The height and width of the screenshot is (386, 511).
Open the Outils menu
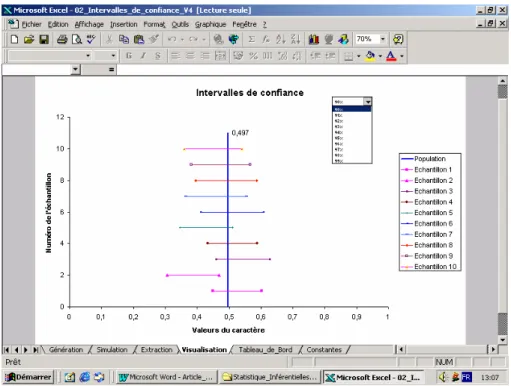tap(180, 24)
